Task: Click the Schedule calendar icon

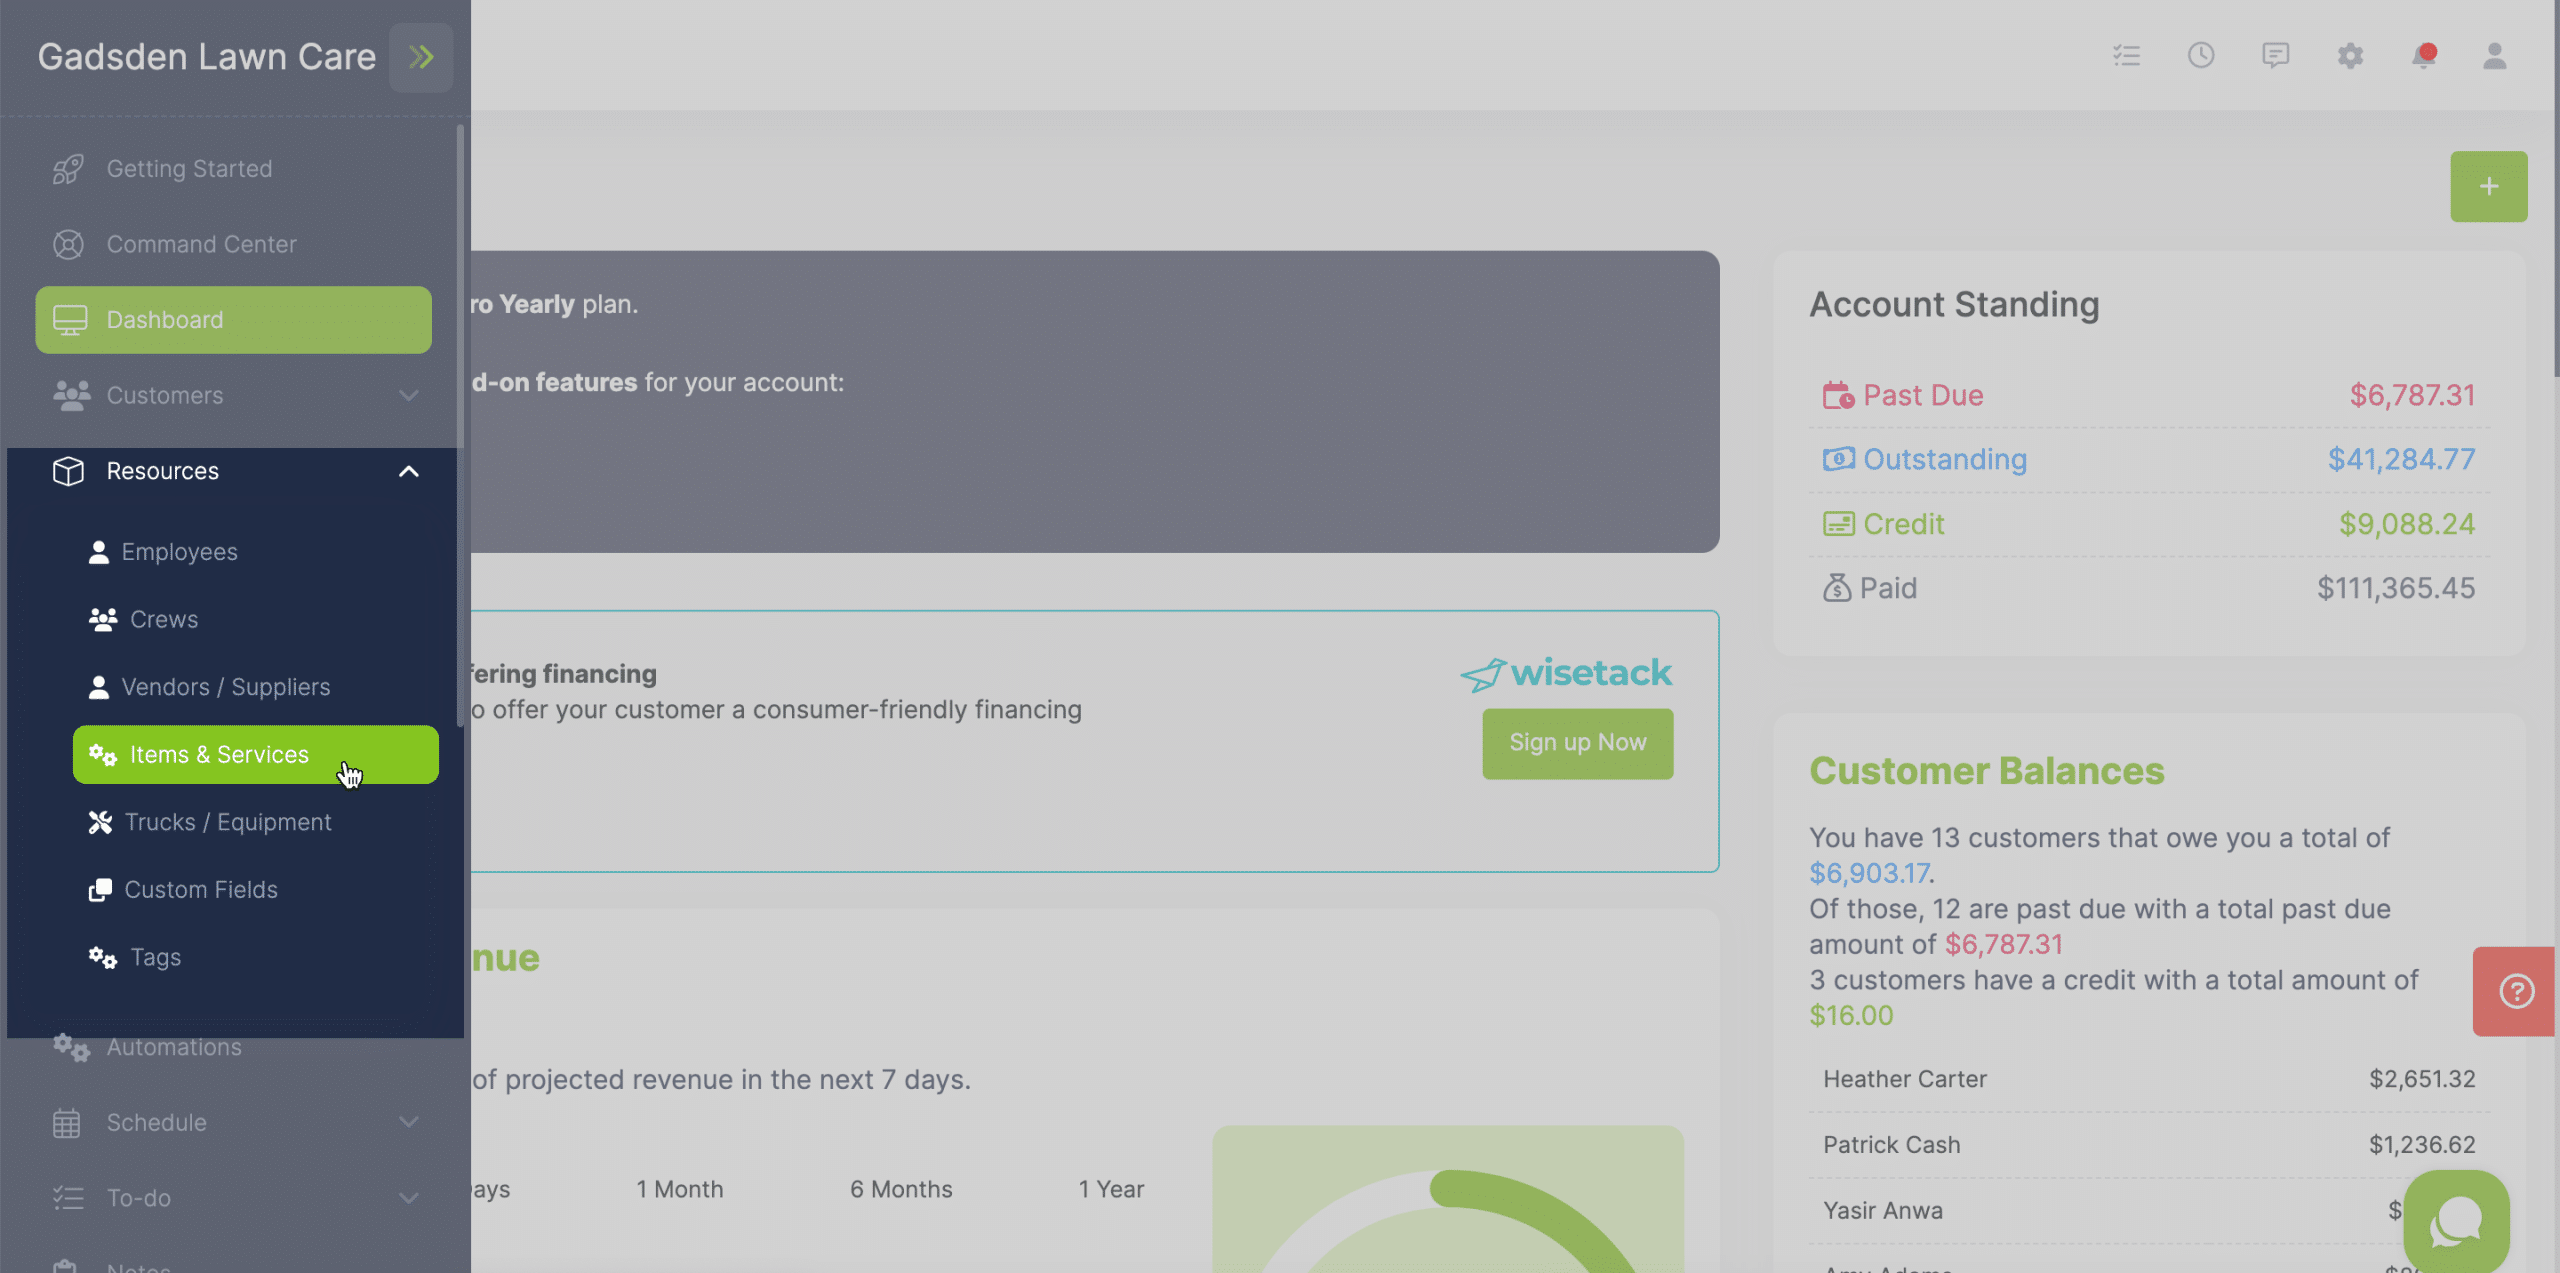Action: [x=67, y=1123]
